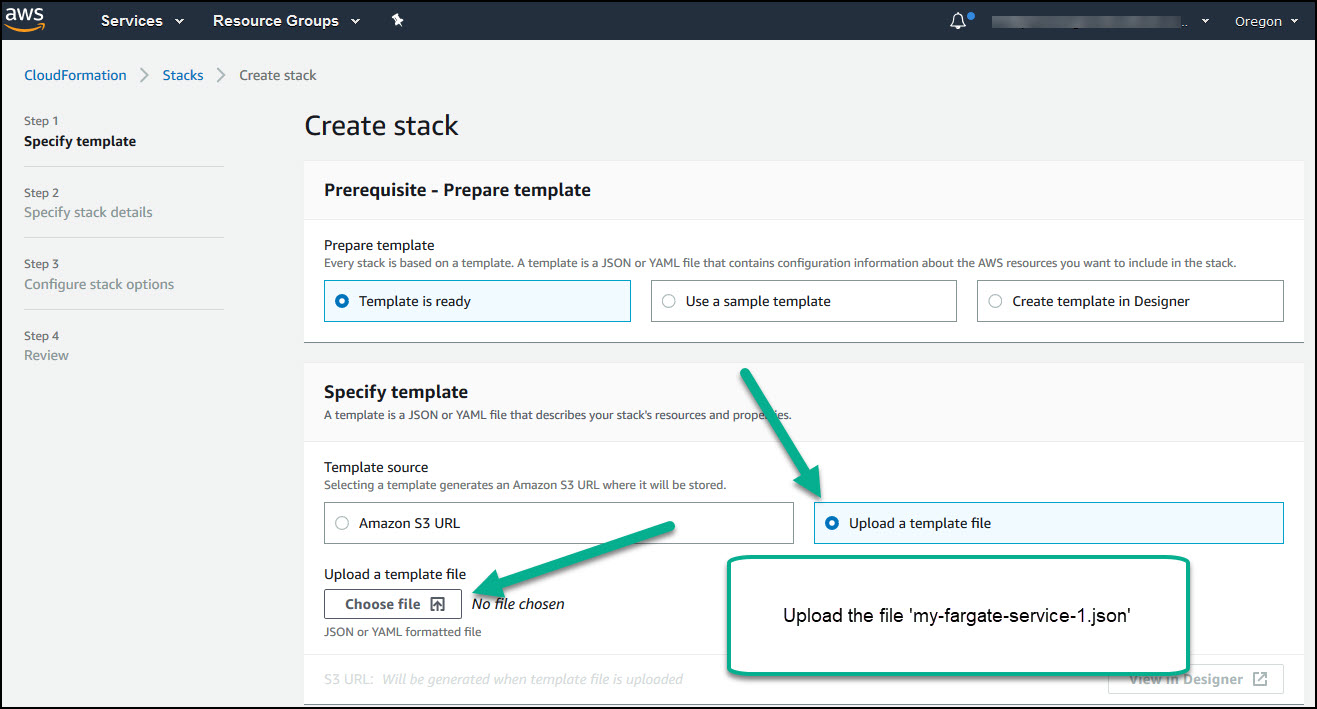Select the Amazon S3 URL source
Screen dimensions: 1317x709
pyautogui.click(x=558, y=523)
